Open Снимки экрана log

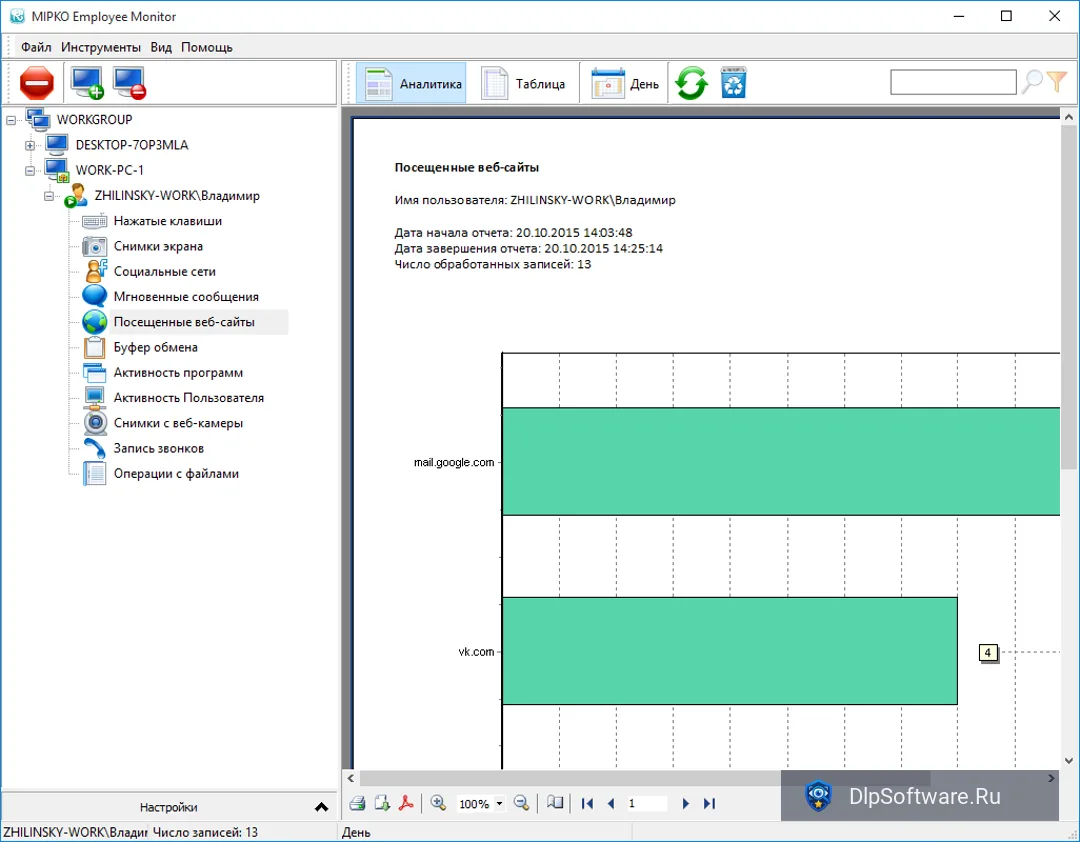(x=158, y=247)
